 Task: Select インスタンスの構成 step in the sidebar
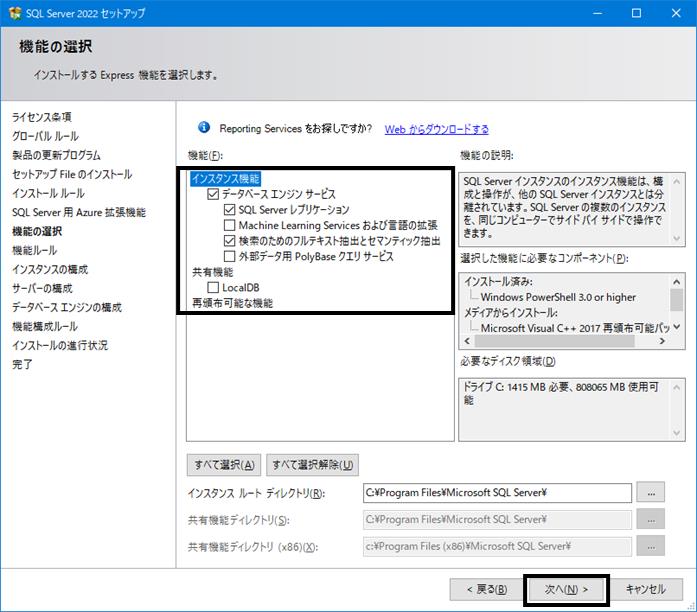click(x=50, y=269)
